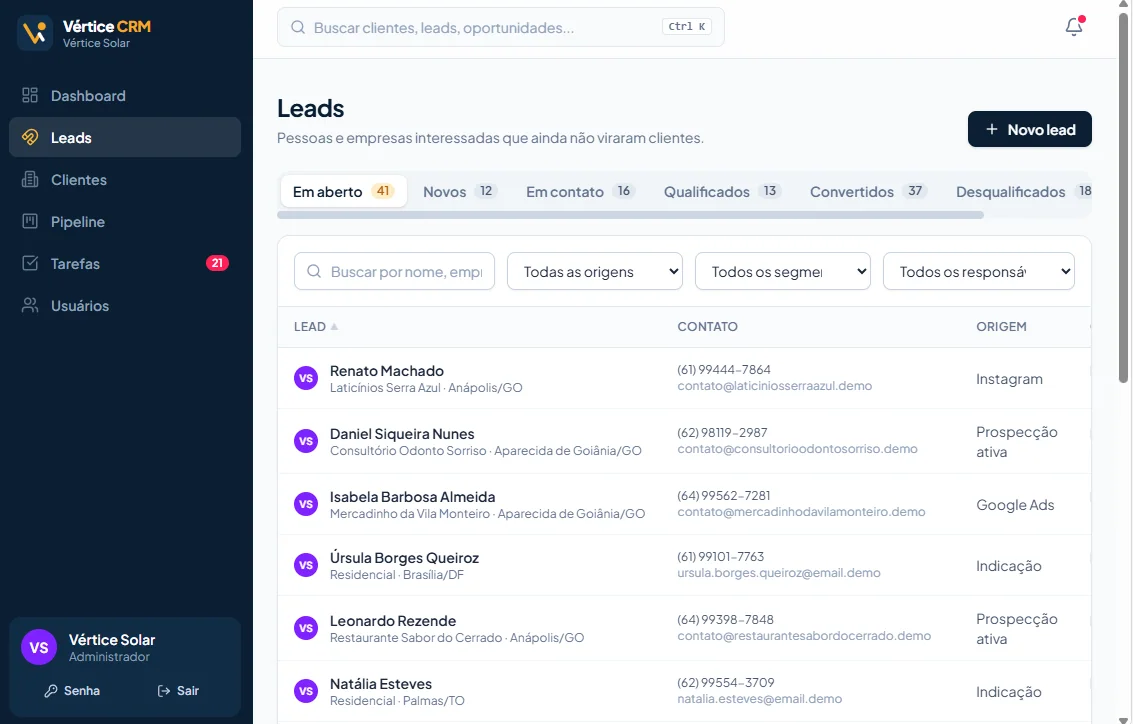Click the horizontal scrollbar under the tabs
This screenshot has width=1133, height=724.
point(630,215)
